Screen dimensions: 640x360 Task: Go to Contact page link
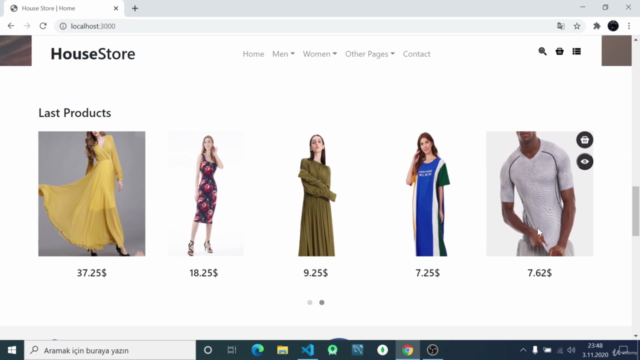tap(416, 54)
